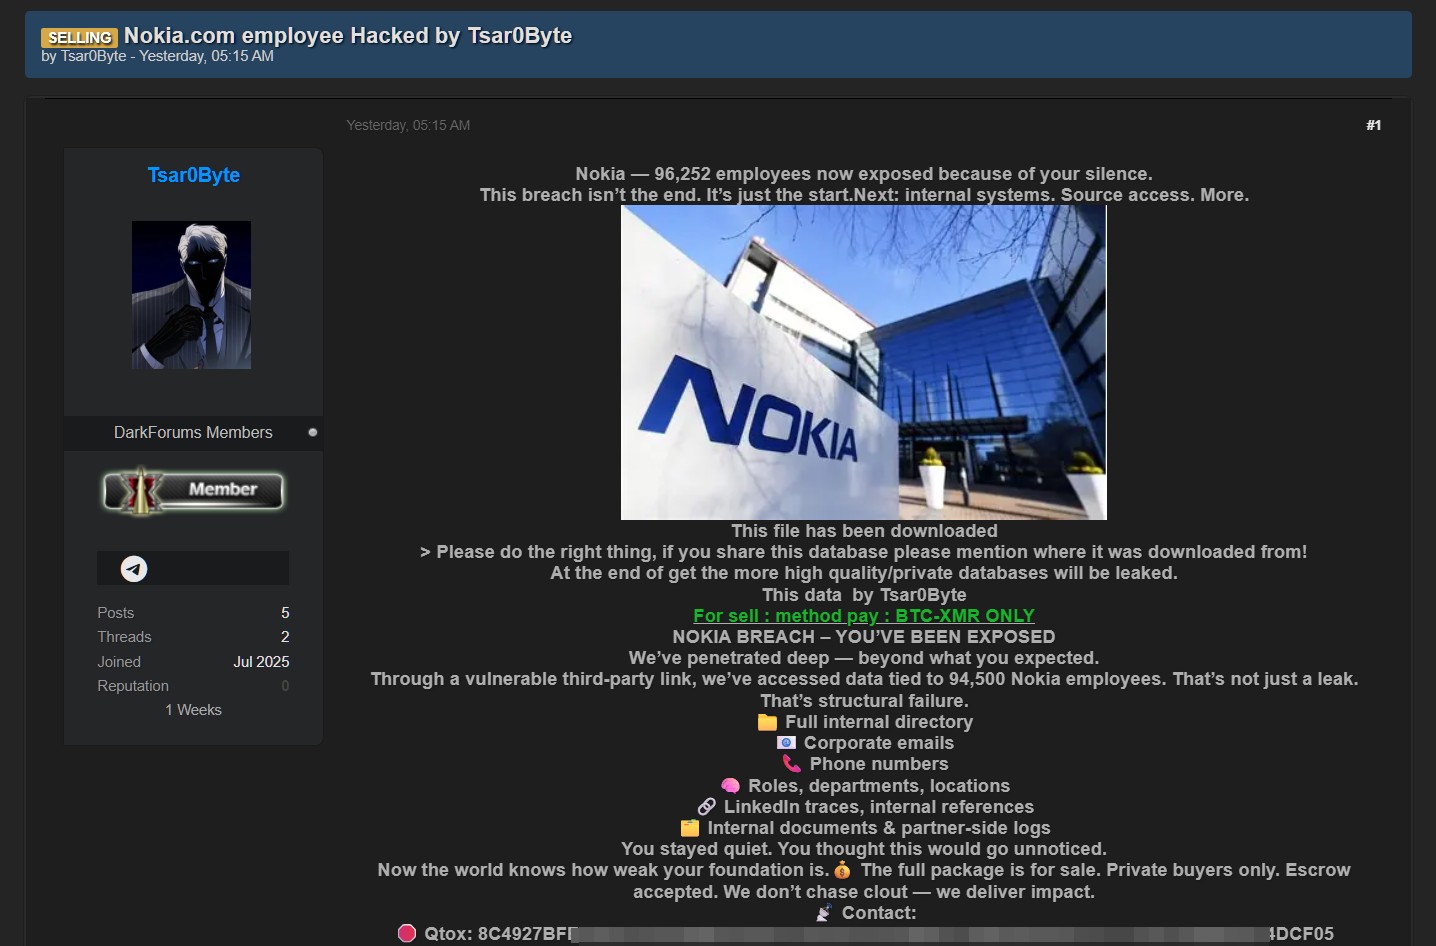Click the Member rank badge
The height and width of the screenshot is (946, 1436).
[x=192, y=491]
